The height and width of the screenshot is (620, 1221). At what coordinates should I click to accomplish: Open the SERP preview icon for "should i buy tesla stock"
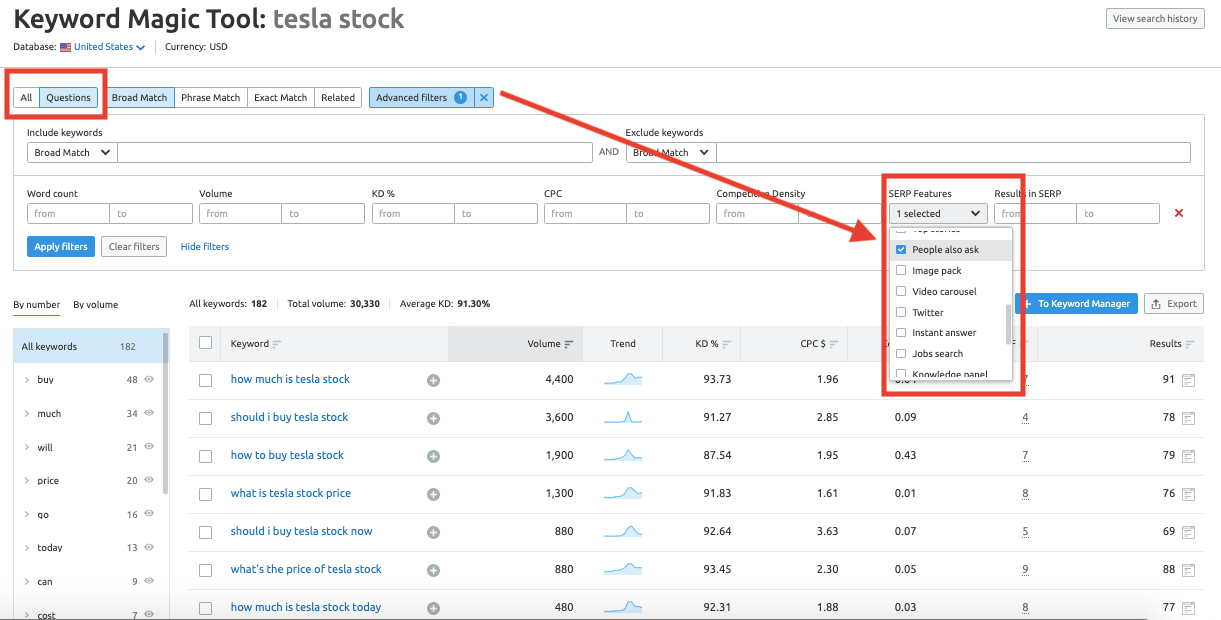coord(1188,417)
